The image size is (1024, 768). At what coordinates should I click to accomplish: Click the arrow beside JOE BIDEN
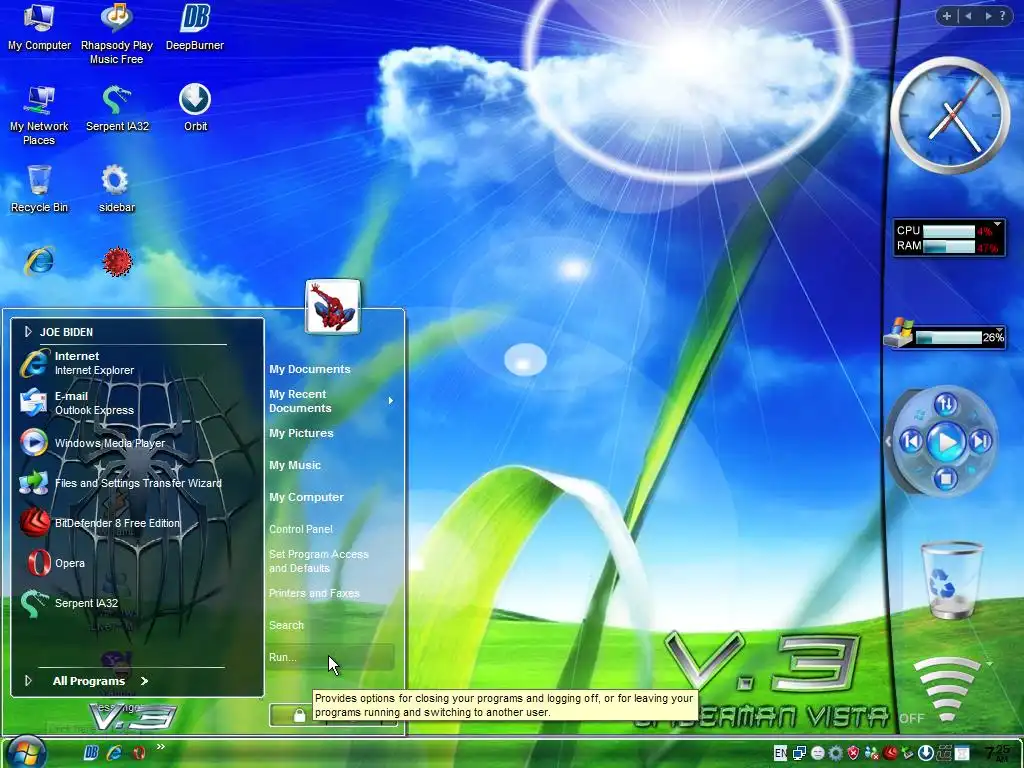tap(28, 332)
